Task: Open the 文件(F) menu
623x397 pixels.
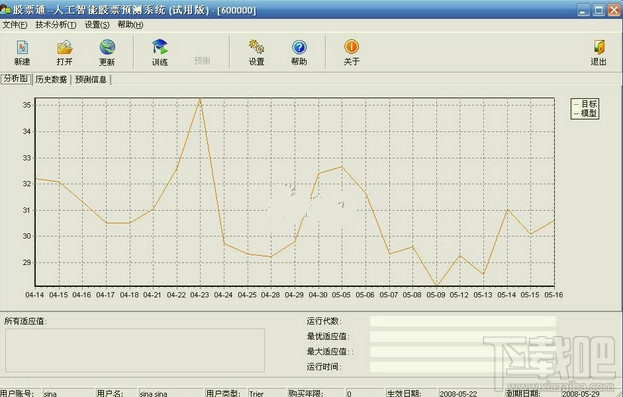Action: [x=15, y=25]
